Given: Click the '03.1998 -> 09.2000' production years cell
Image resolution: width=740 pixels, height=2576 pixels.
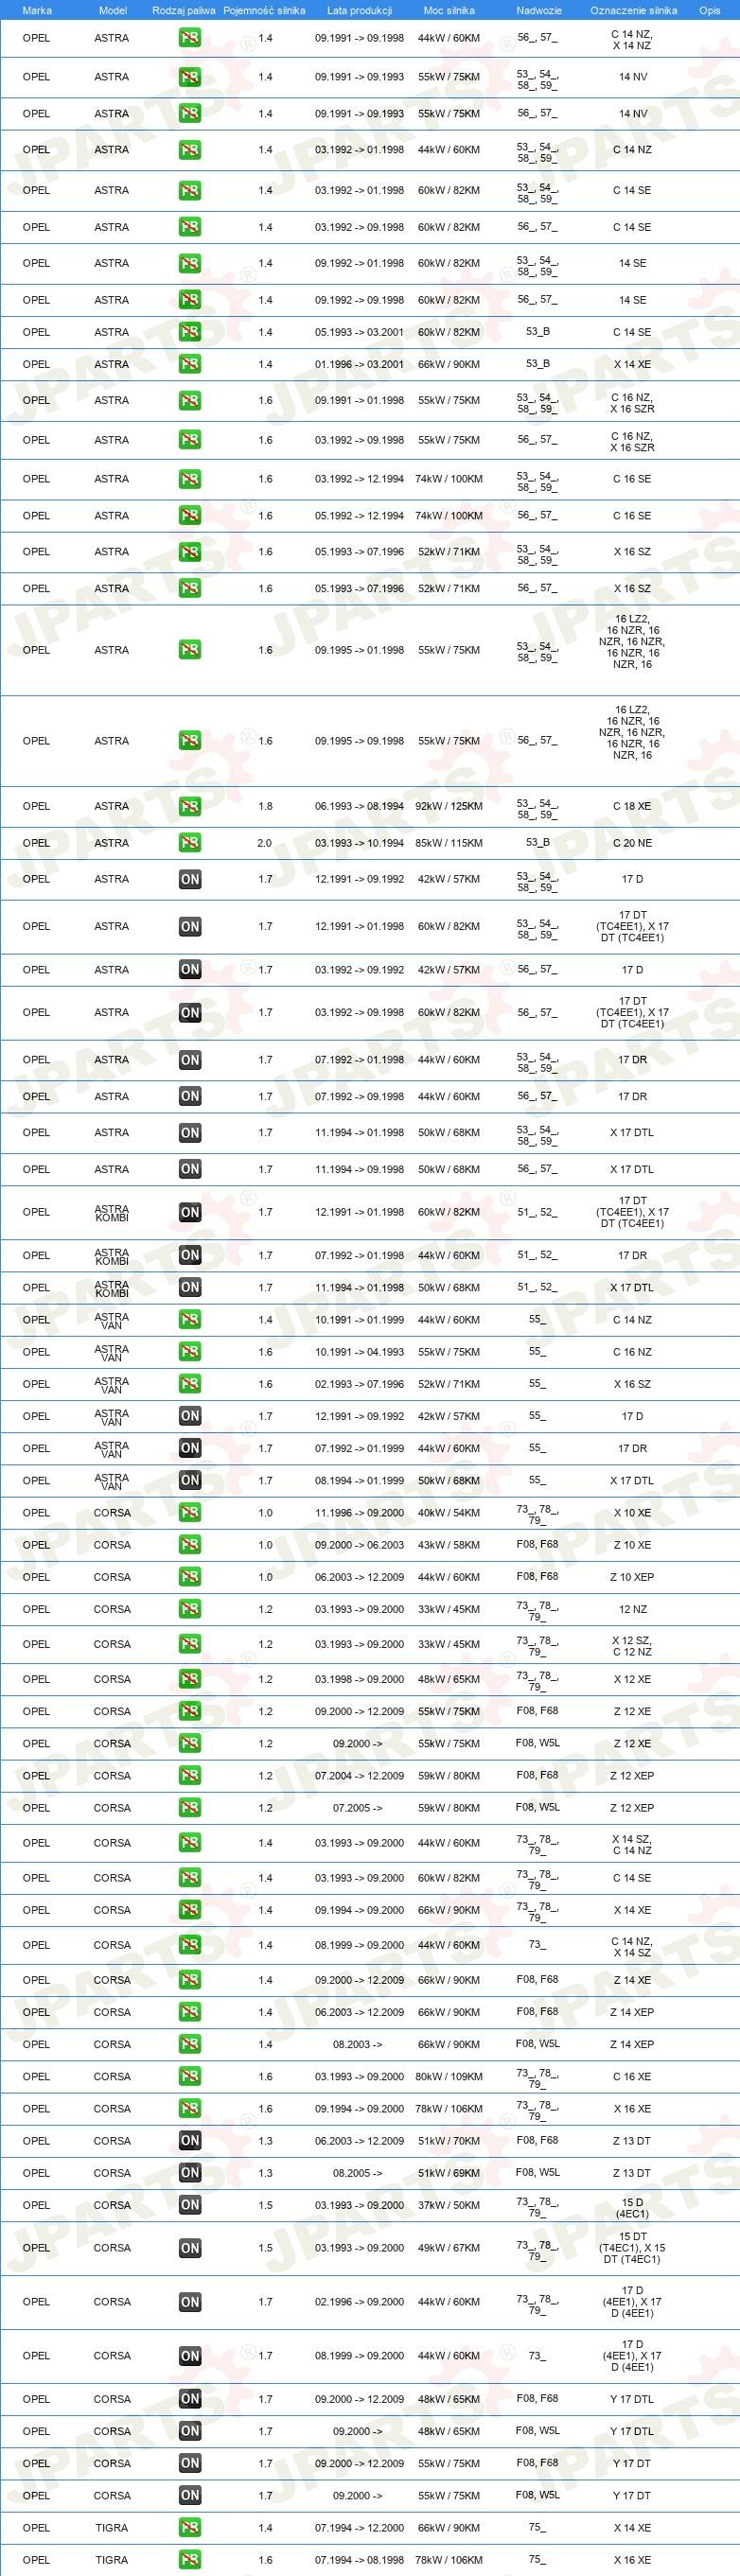Looking at the screenshot, I should [359, 1679].
